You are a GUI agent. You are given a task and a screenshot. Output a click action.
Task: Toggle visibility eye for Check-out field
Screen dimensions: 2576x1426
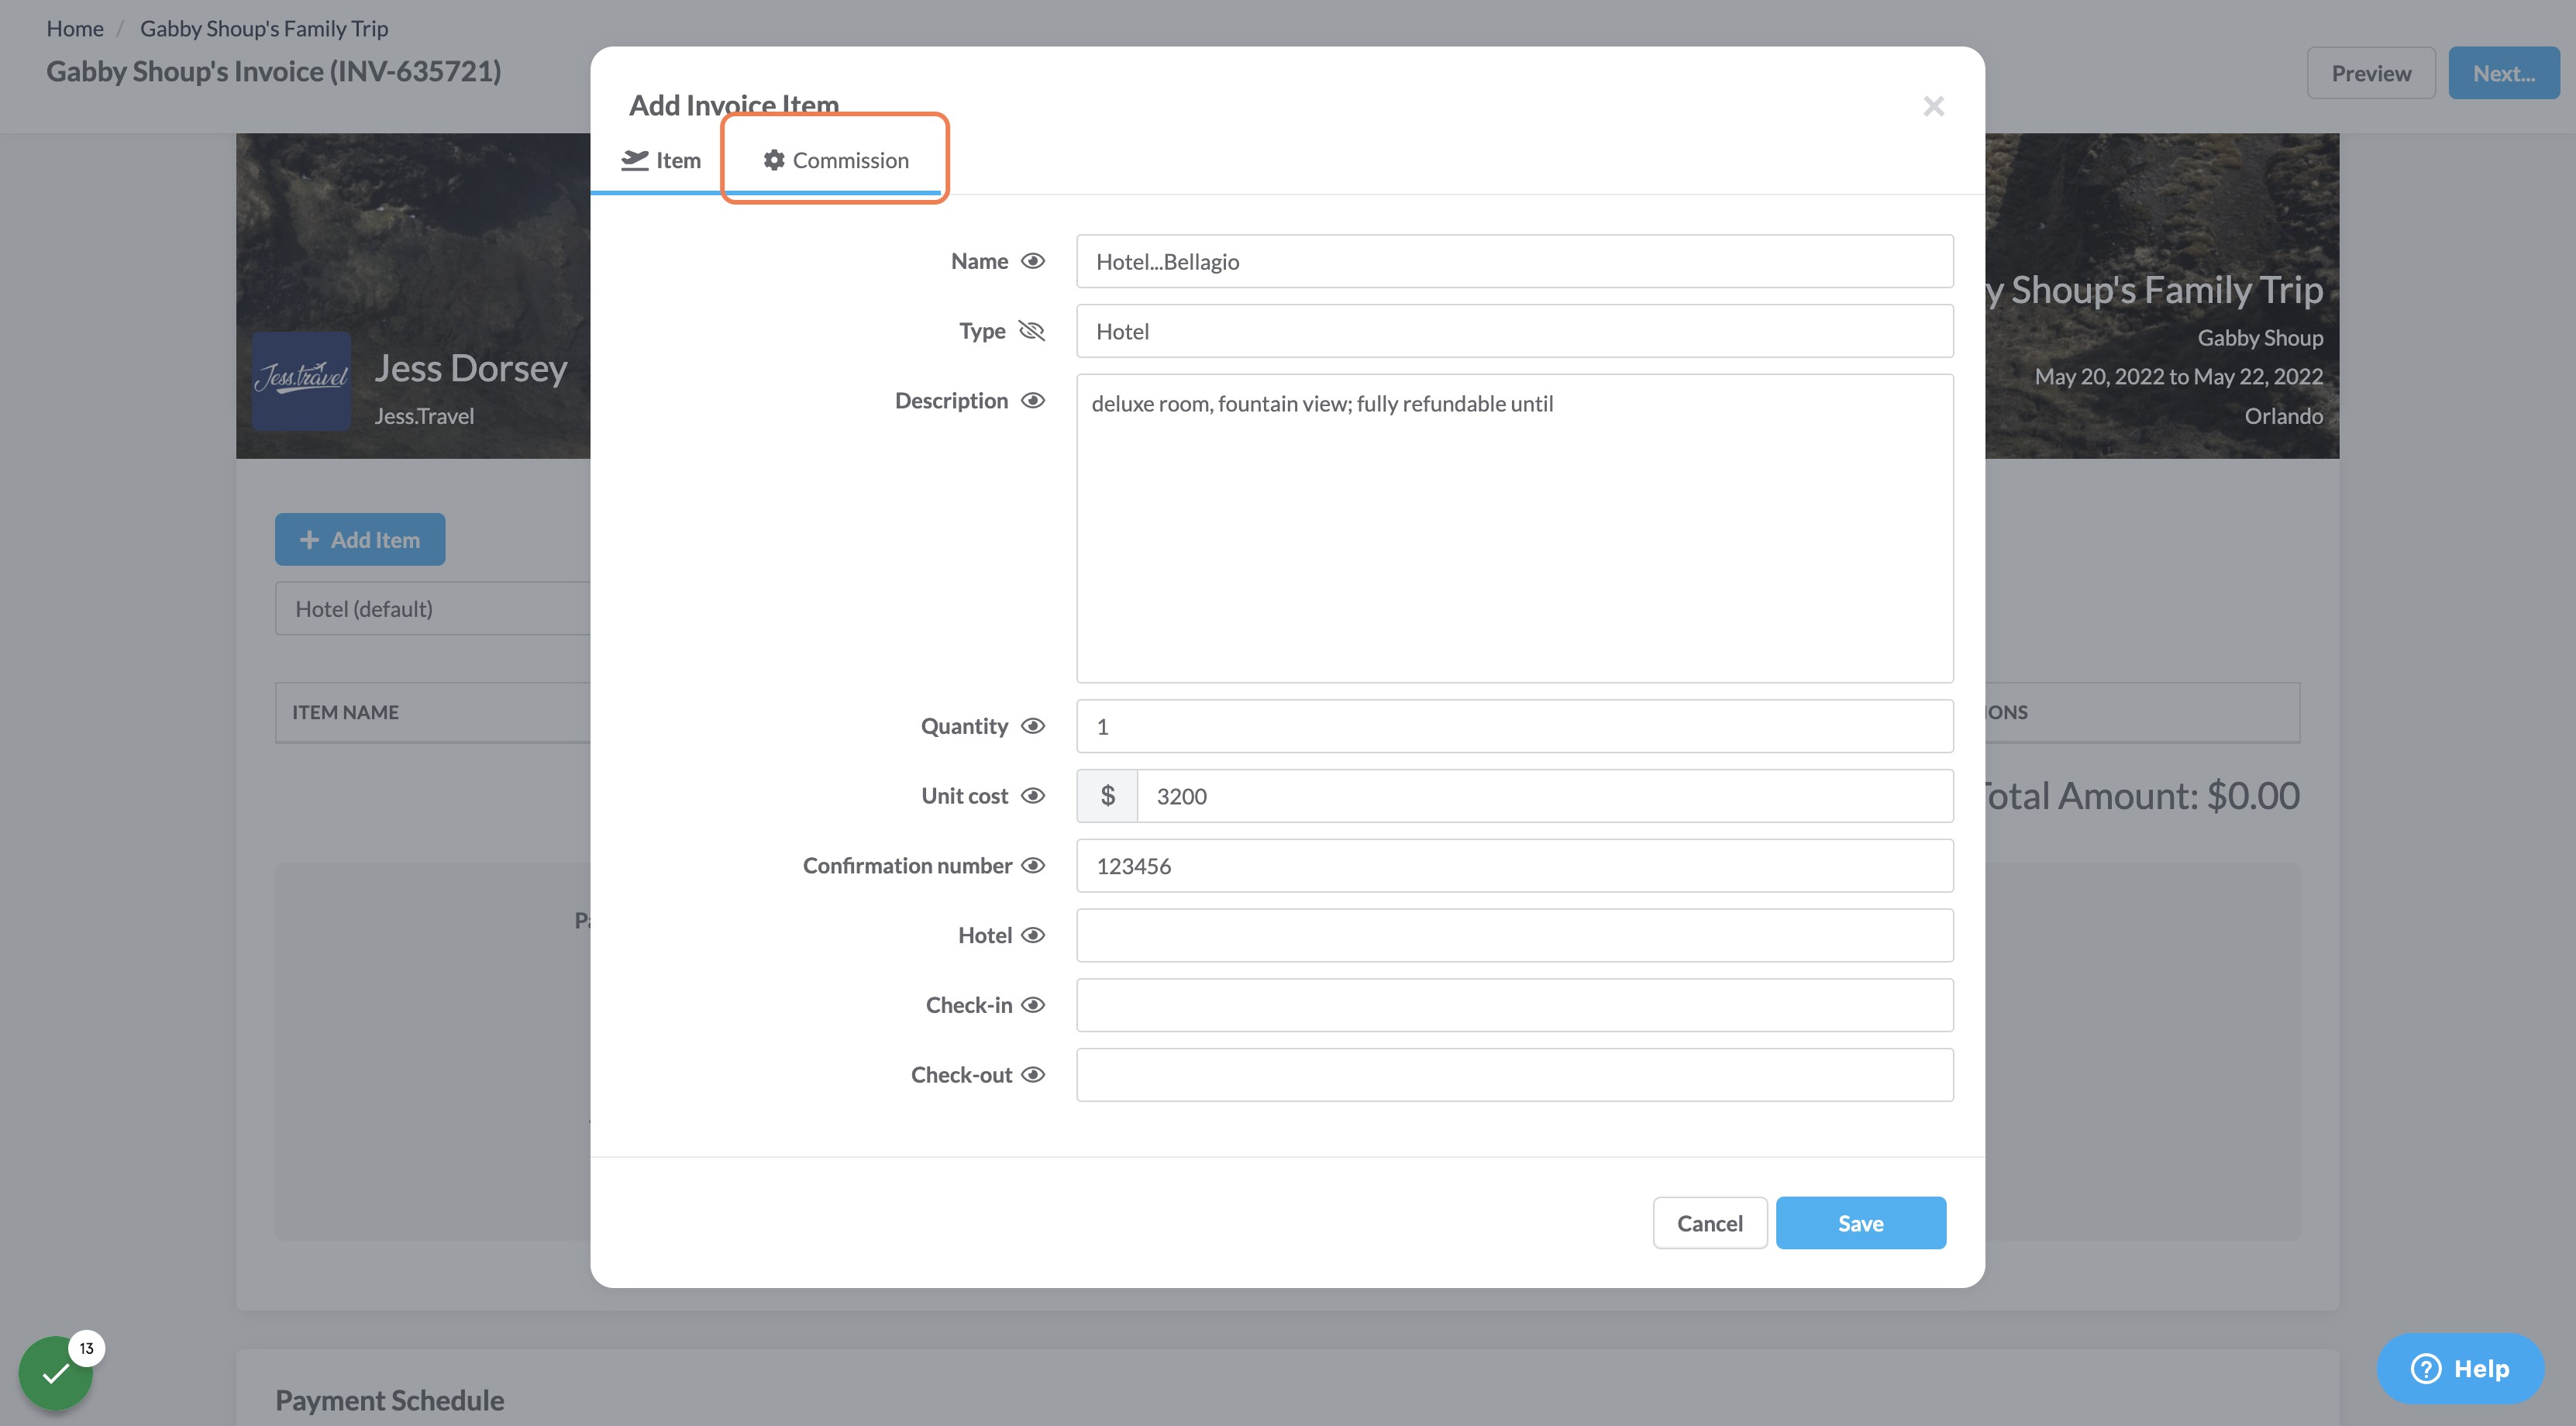tap(1033, 1075)
